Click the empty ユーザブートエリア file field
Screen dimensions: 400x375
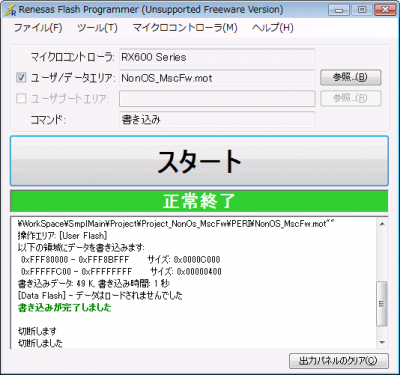pos(217,99)
